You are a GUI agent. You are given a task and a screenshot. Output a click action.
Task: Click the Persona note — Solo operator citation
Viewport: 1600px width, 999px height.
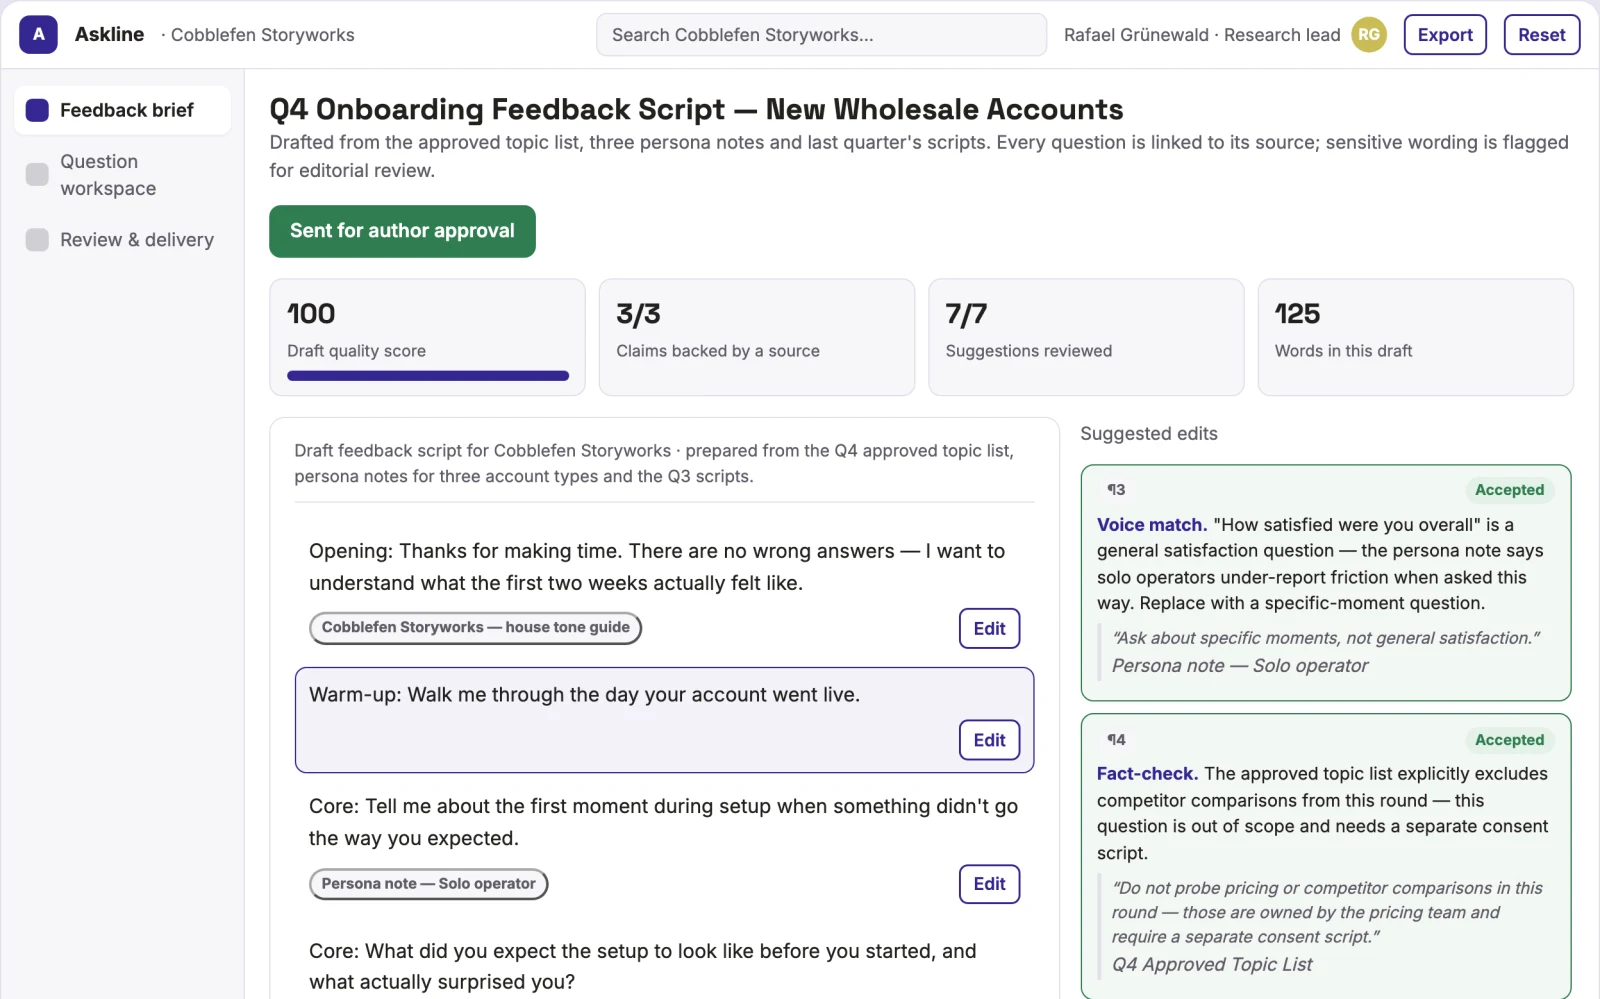click(1240, 666)
